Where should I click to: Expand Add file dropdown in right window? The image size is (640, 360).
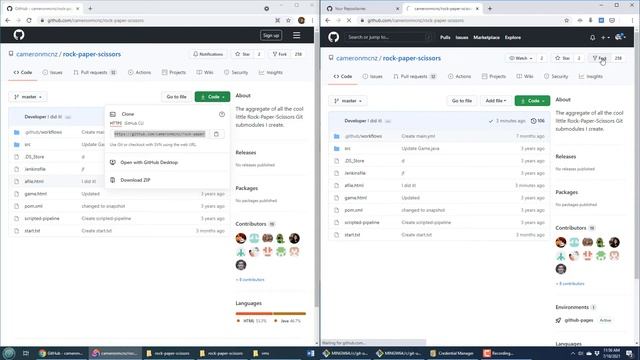496,101
